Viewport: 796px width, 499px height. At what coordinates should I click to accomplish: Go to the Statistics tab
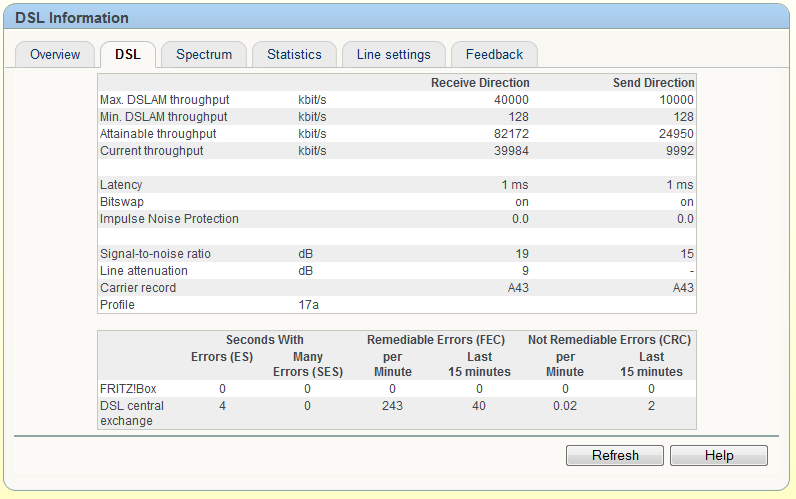coord(294,54)
